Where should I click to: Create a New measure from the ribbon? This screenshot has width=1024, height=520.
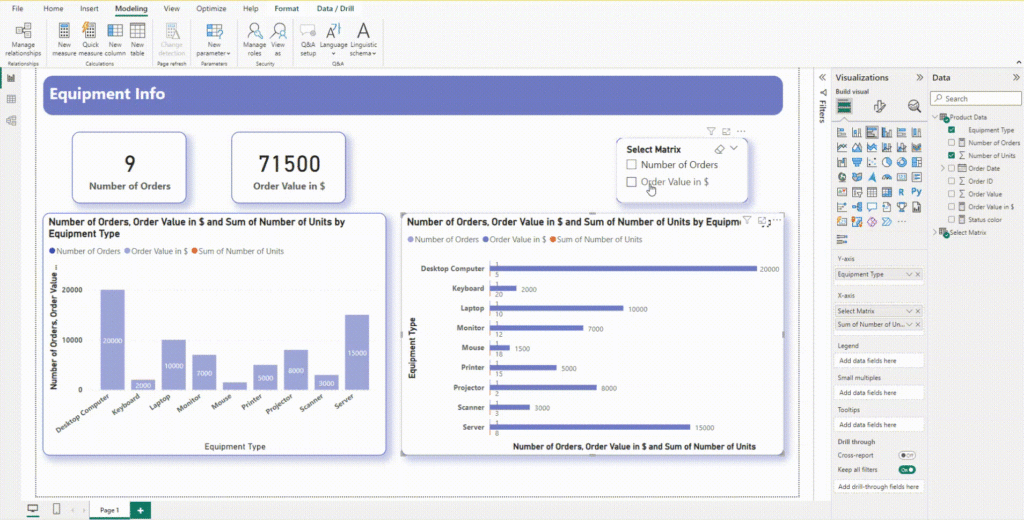click(65, 38)
